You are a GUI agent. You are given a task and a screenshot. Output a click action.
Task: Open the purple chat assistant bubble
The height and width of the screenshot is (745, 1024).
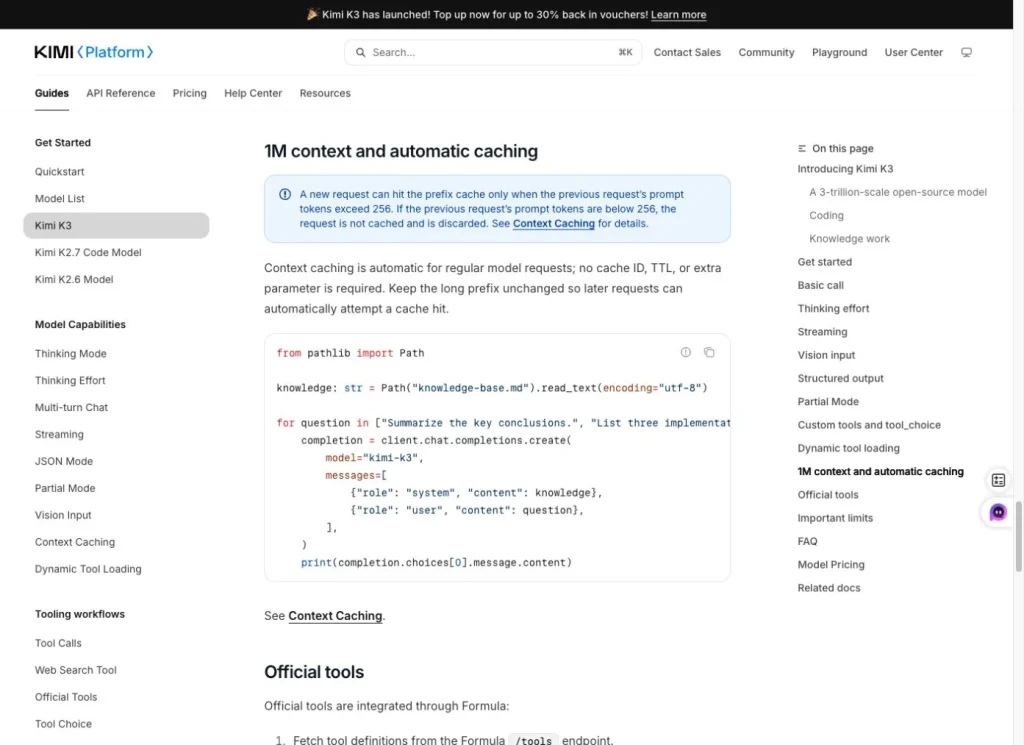997,513
